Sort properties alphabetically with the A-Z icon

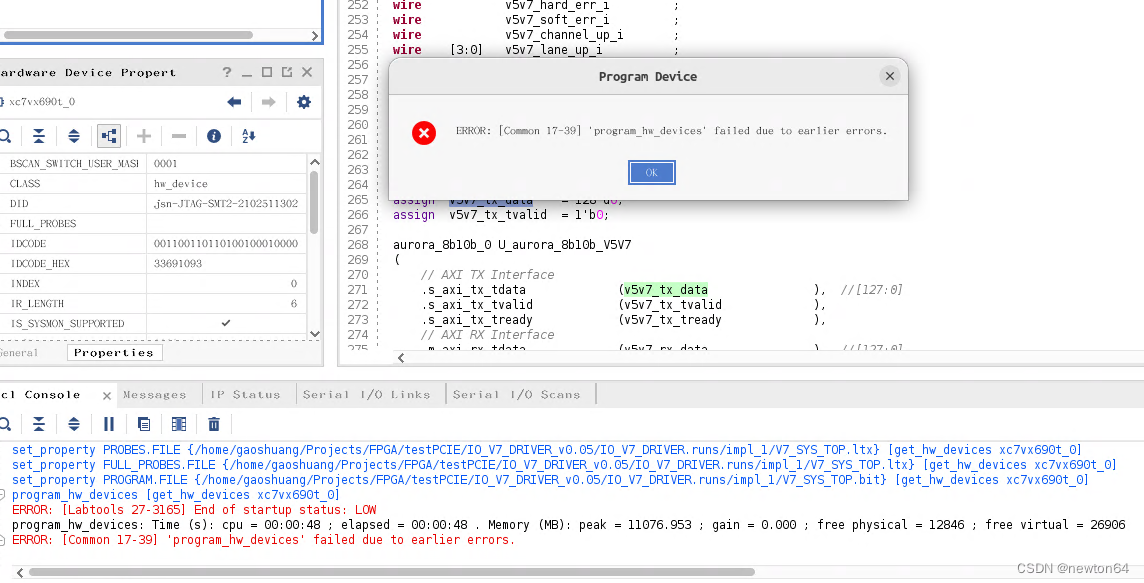point(247,136)
